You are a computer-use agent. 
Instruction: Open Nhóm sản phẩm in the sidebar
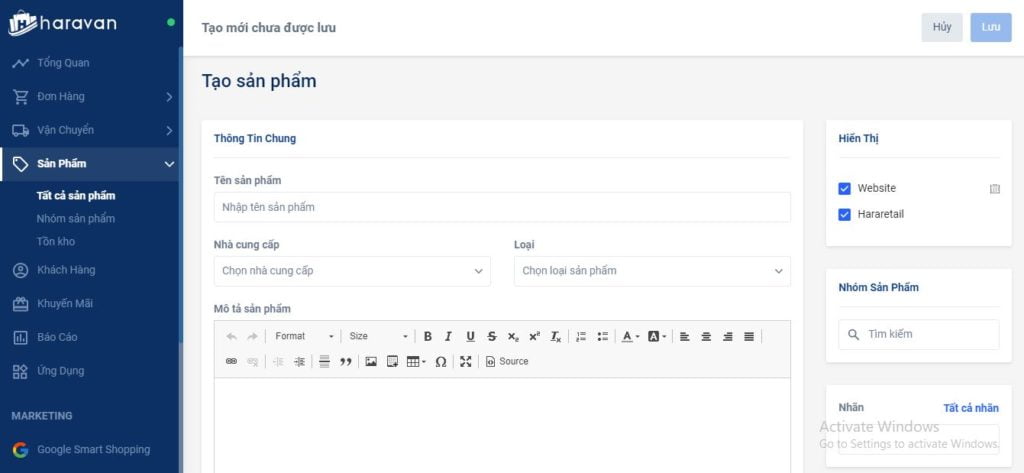76,218
